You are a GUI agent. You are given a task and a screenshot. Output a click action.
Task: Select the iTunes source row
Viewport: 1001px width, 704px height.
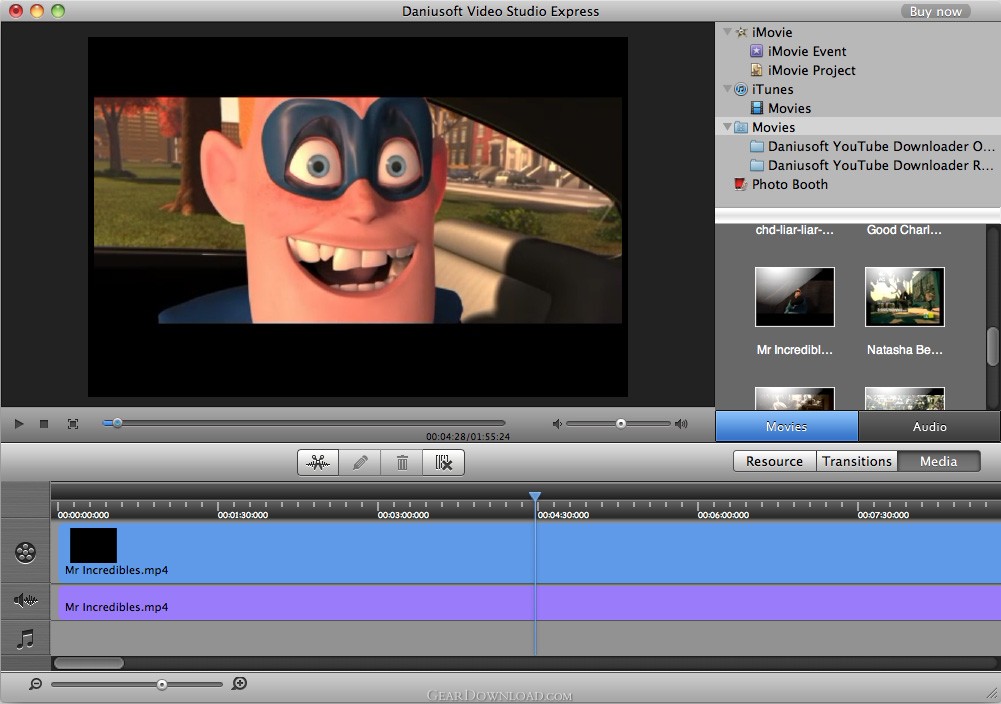(x=858, y=89)
